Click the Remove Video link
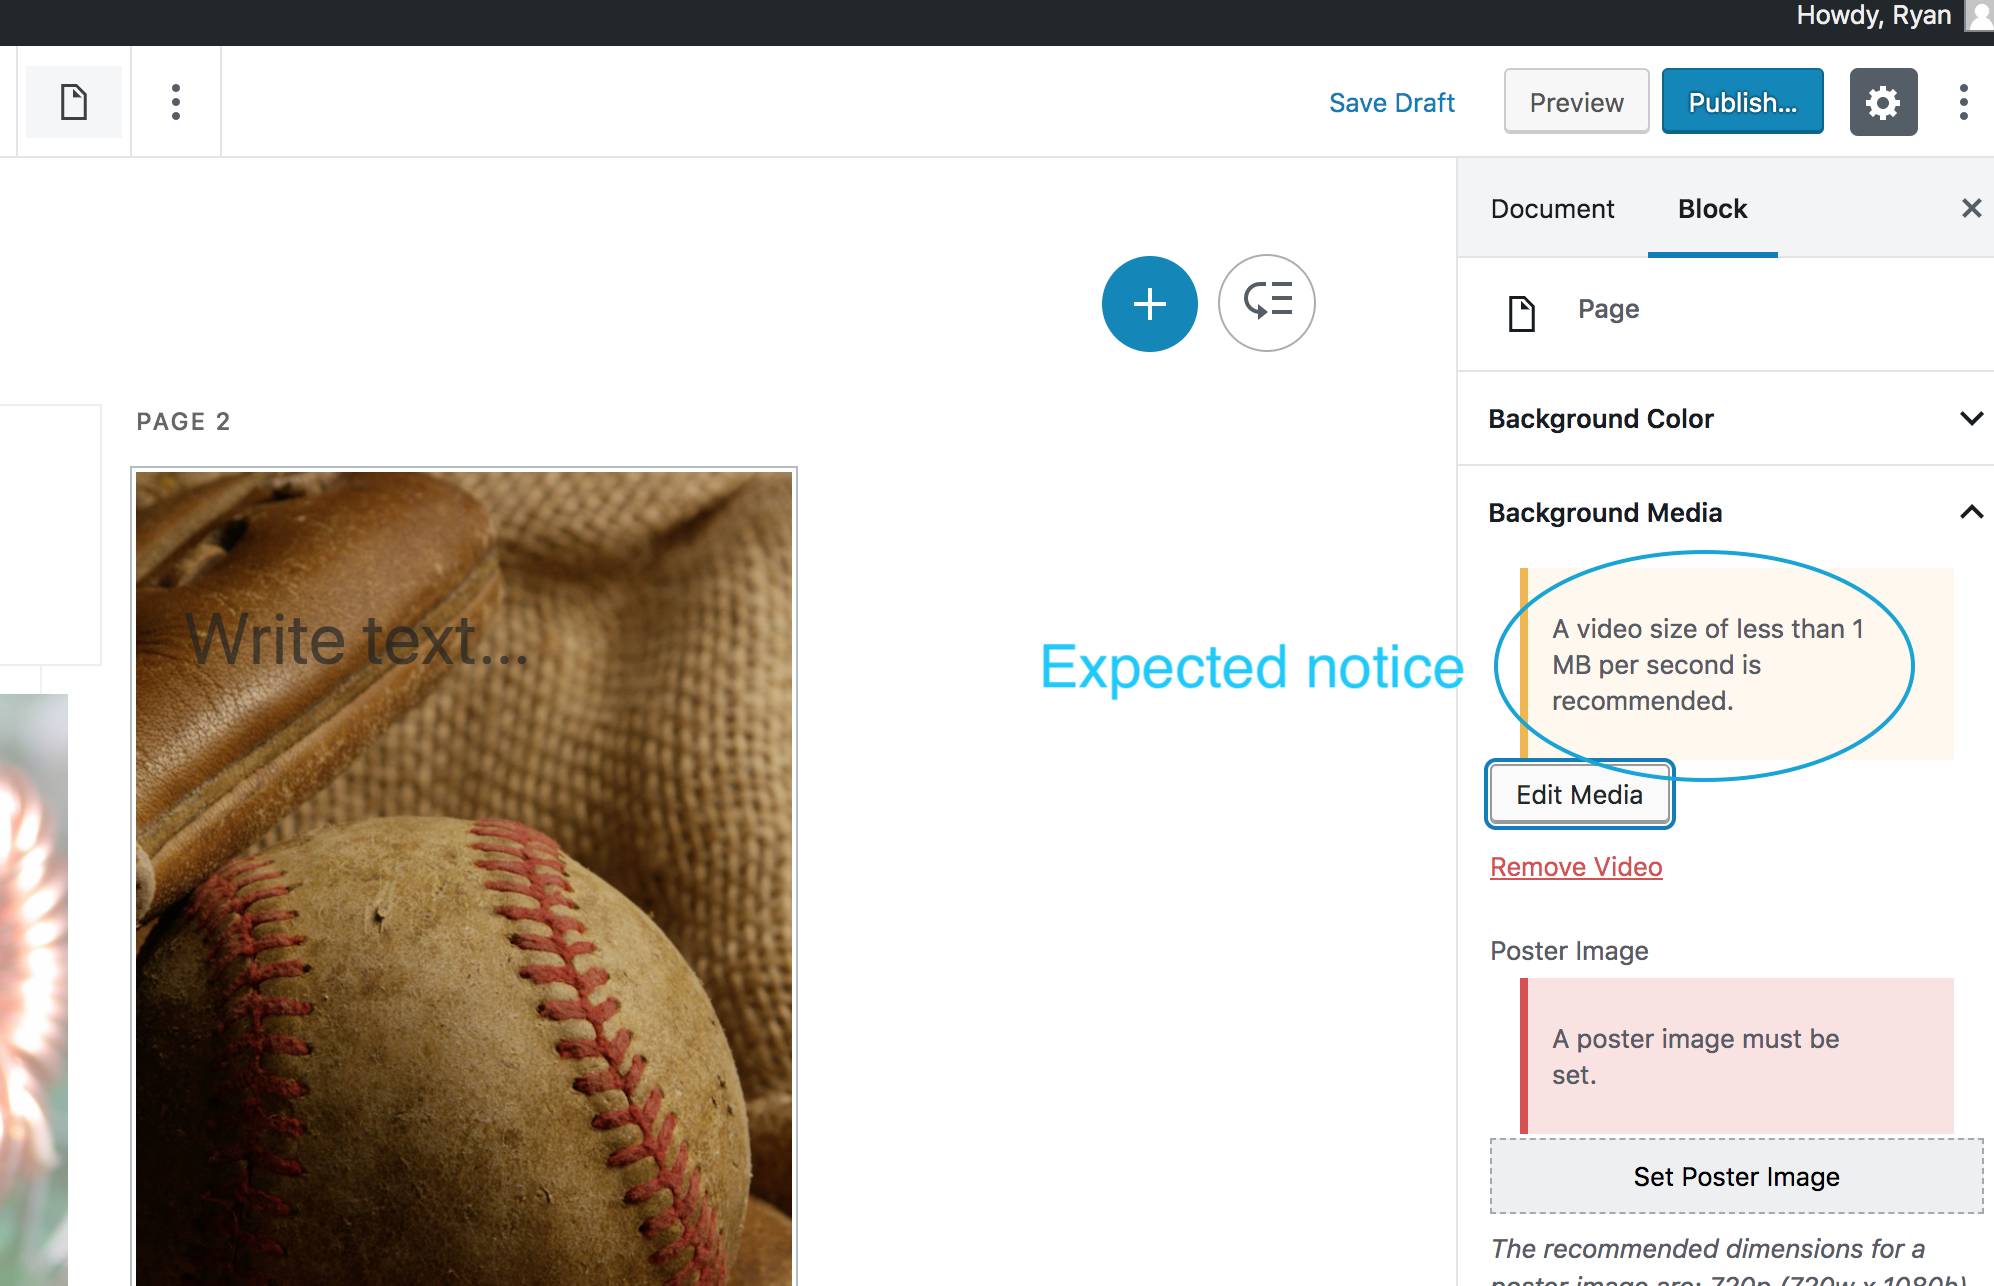The image size is (1994, 1286). [1576, 866]
